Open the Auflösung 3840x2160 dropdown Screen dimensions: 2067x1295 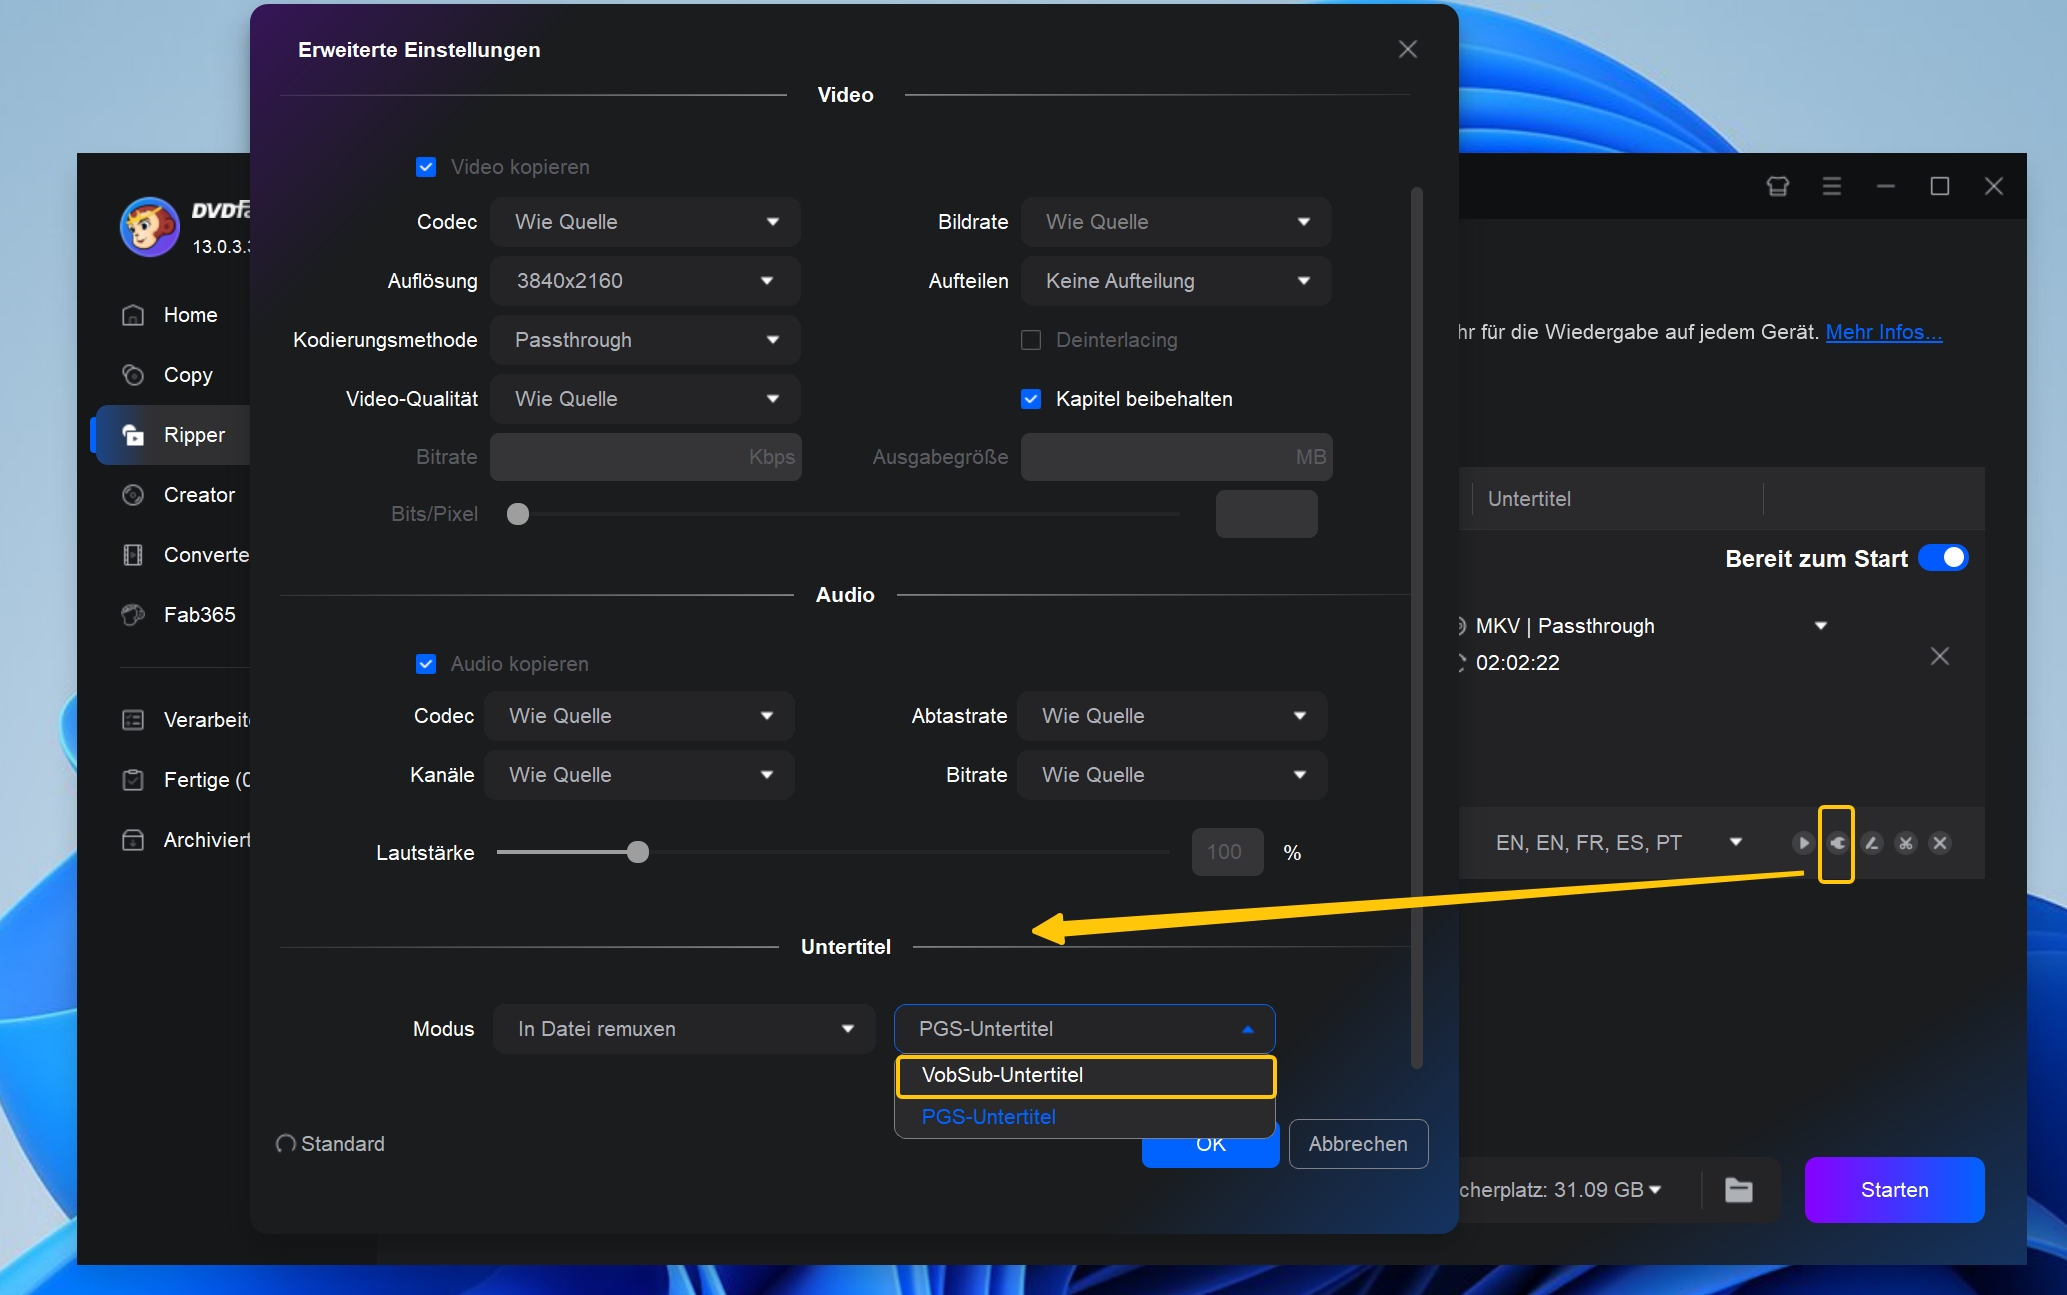pyautogui.click(x=645, y=281)
